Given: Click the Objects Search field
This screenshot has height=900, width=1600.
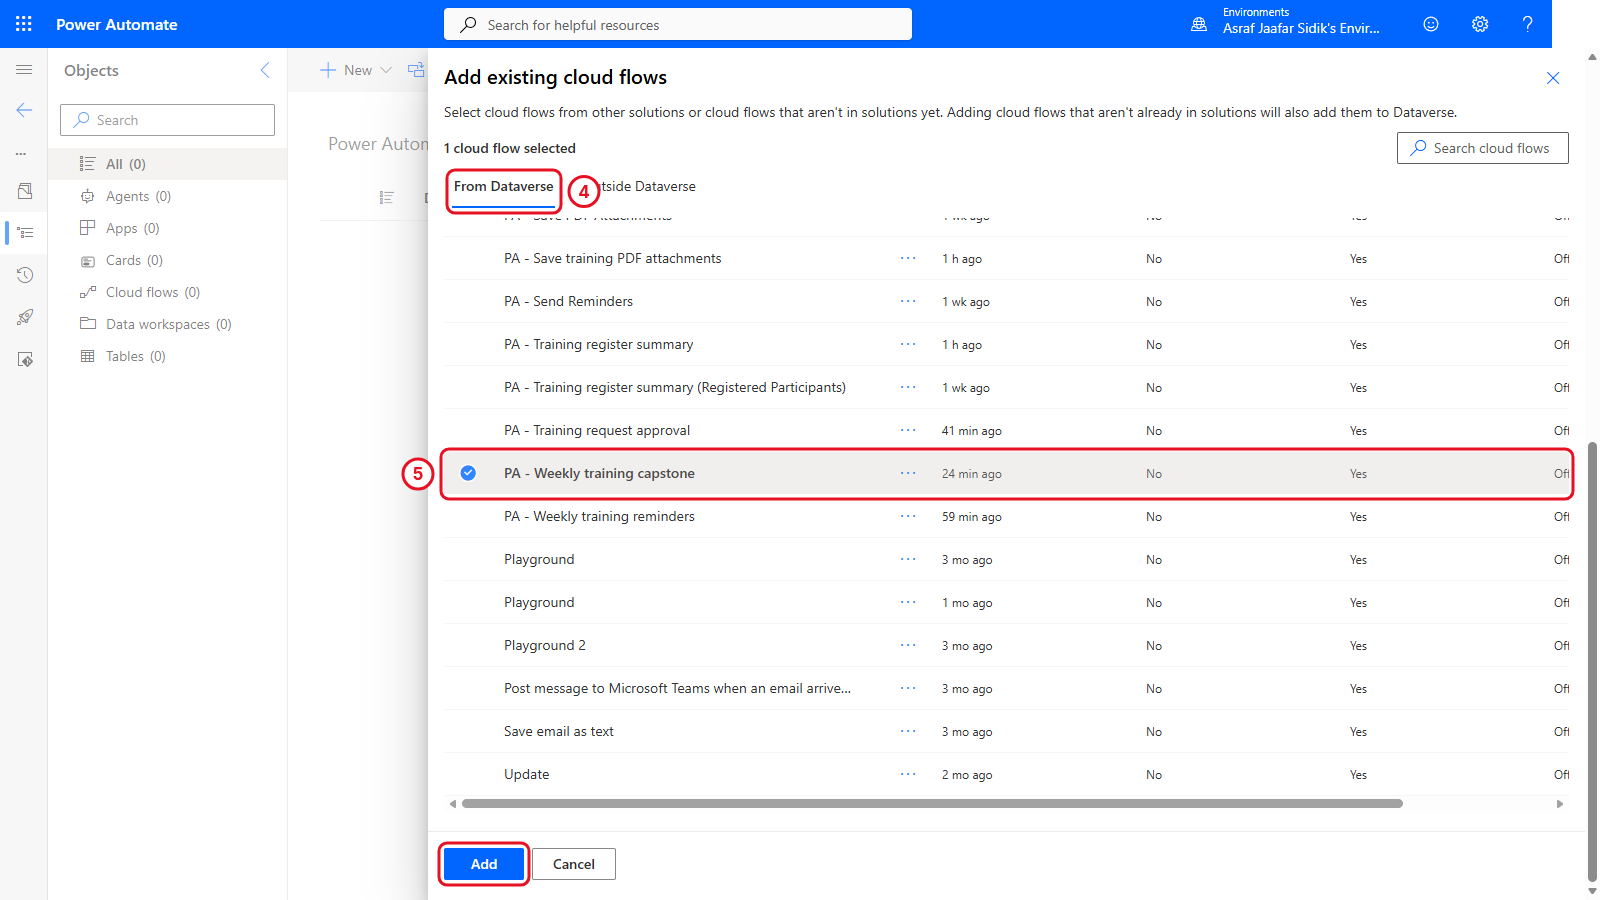Looking at the screenshot, I should point(167,120).
